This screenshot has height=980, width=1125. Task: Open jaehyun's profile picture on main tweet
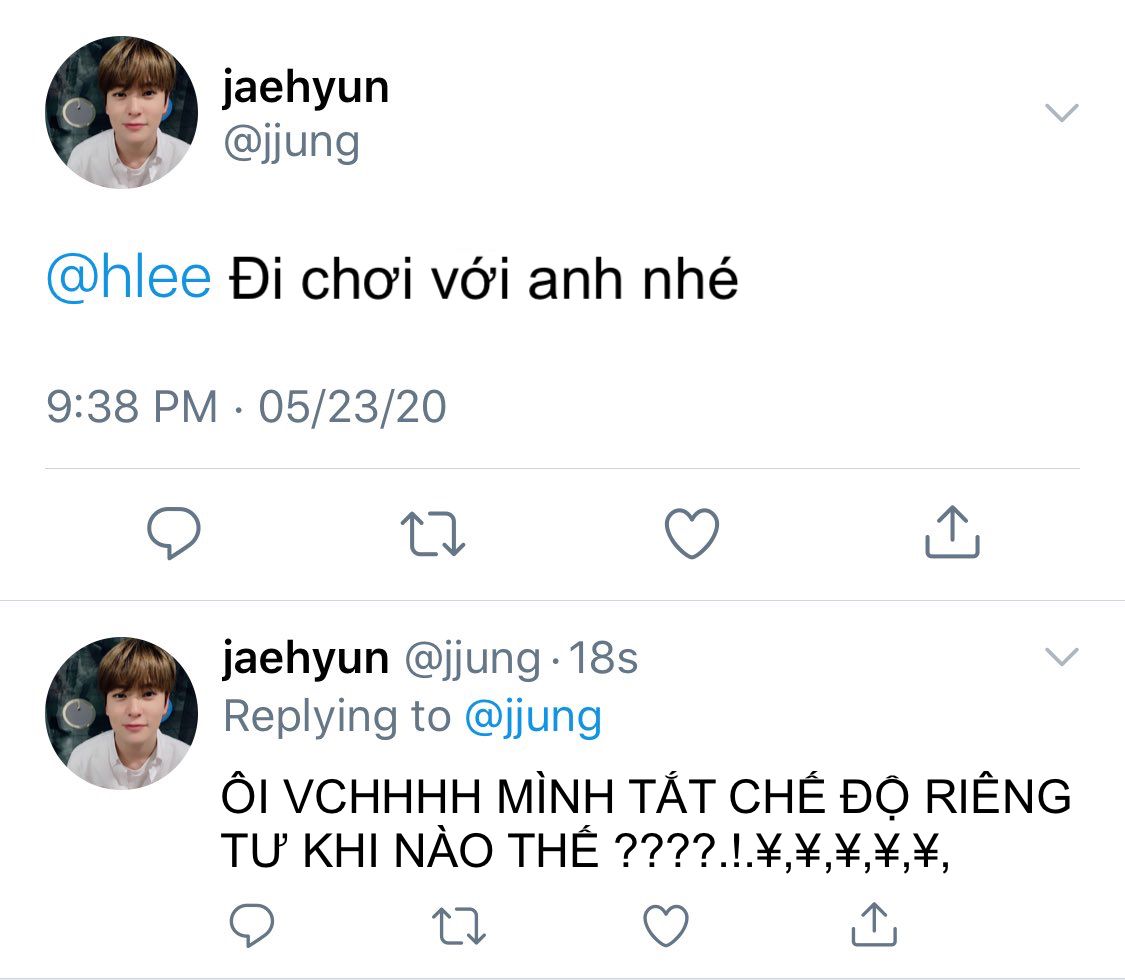click(x=121, y=113)
